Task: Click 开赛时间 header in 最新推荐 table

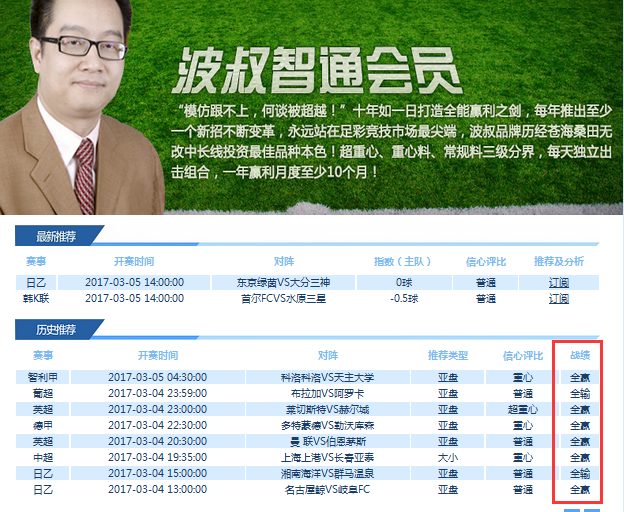Action: tap(134, 261)
